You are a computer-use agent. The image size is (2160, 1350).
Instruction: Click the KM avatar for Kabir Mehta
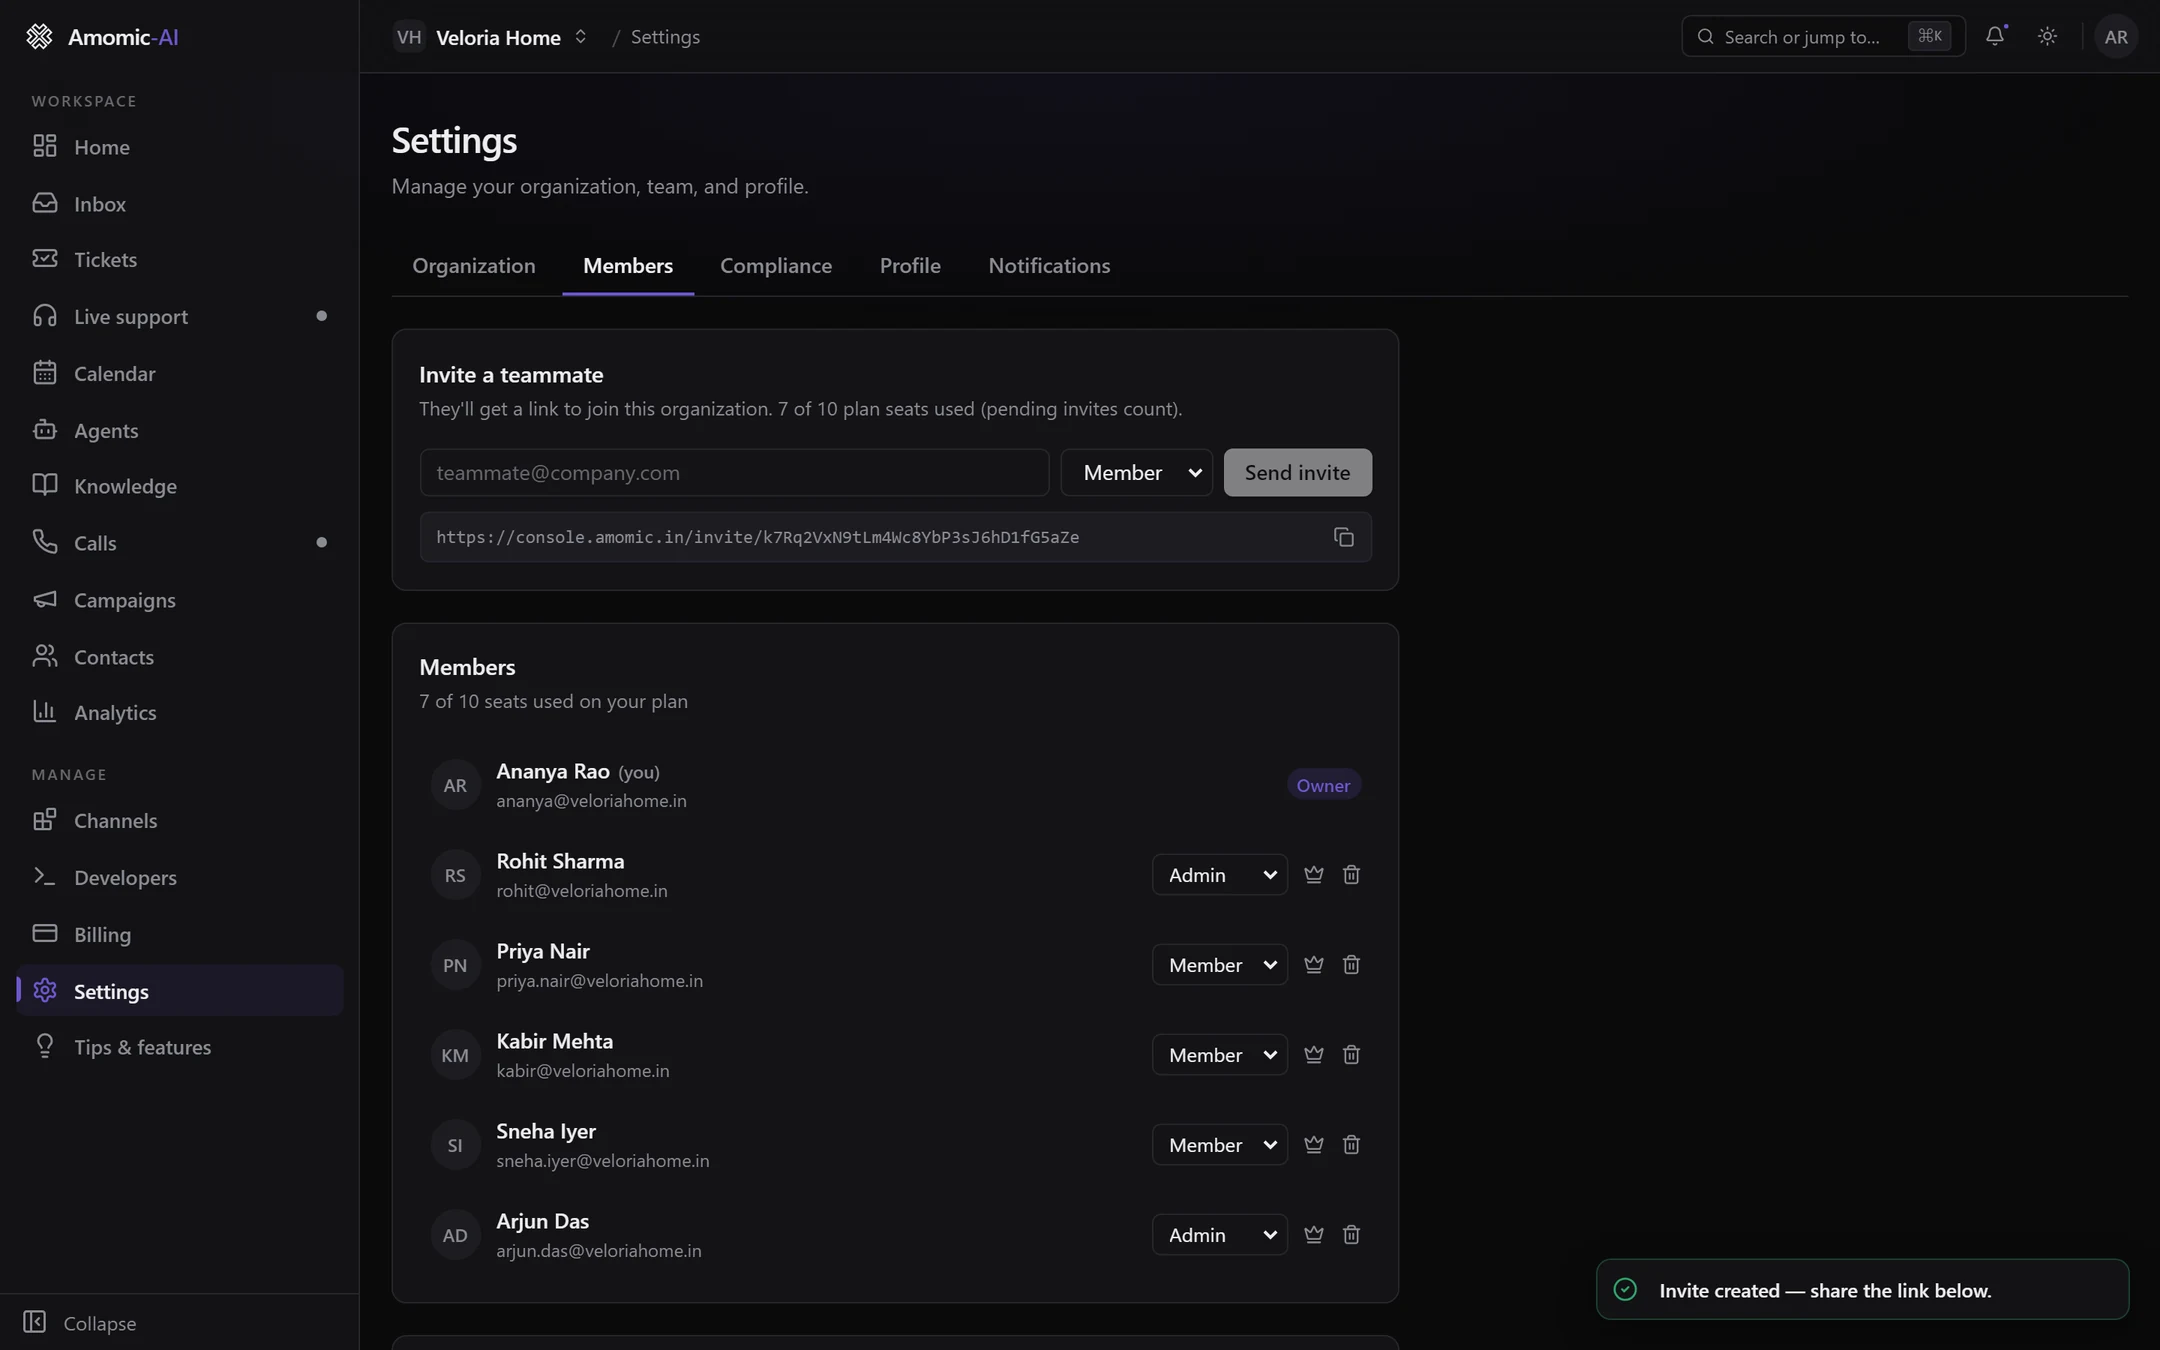pos(455,1055)
